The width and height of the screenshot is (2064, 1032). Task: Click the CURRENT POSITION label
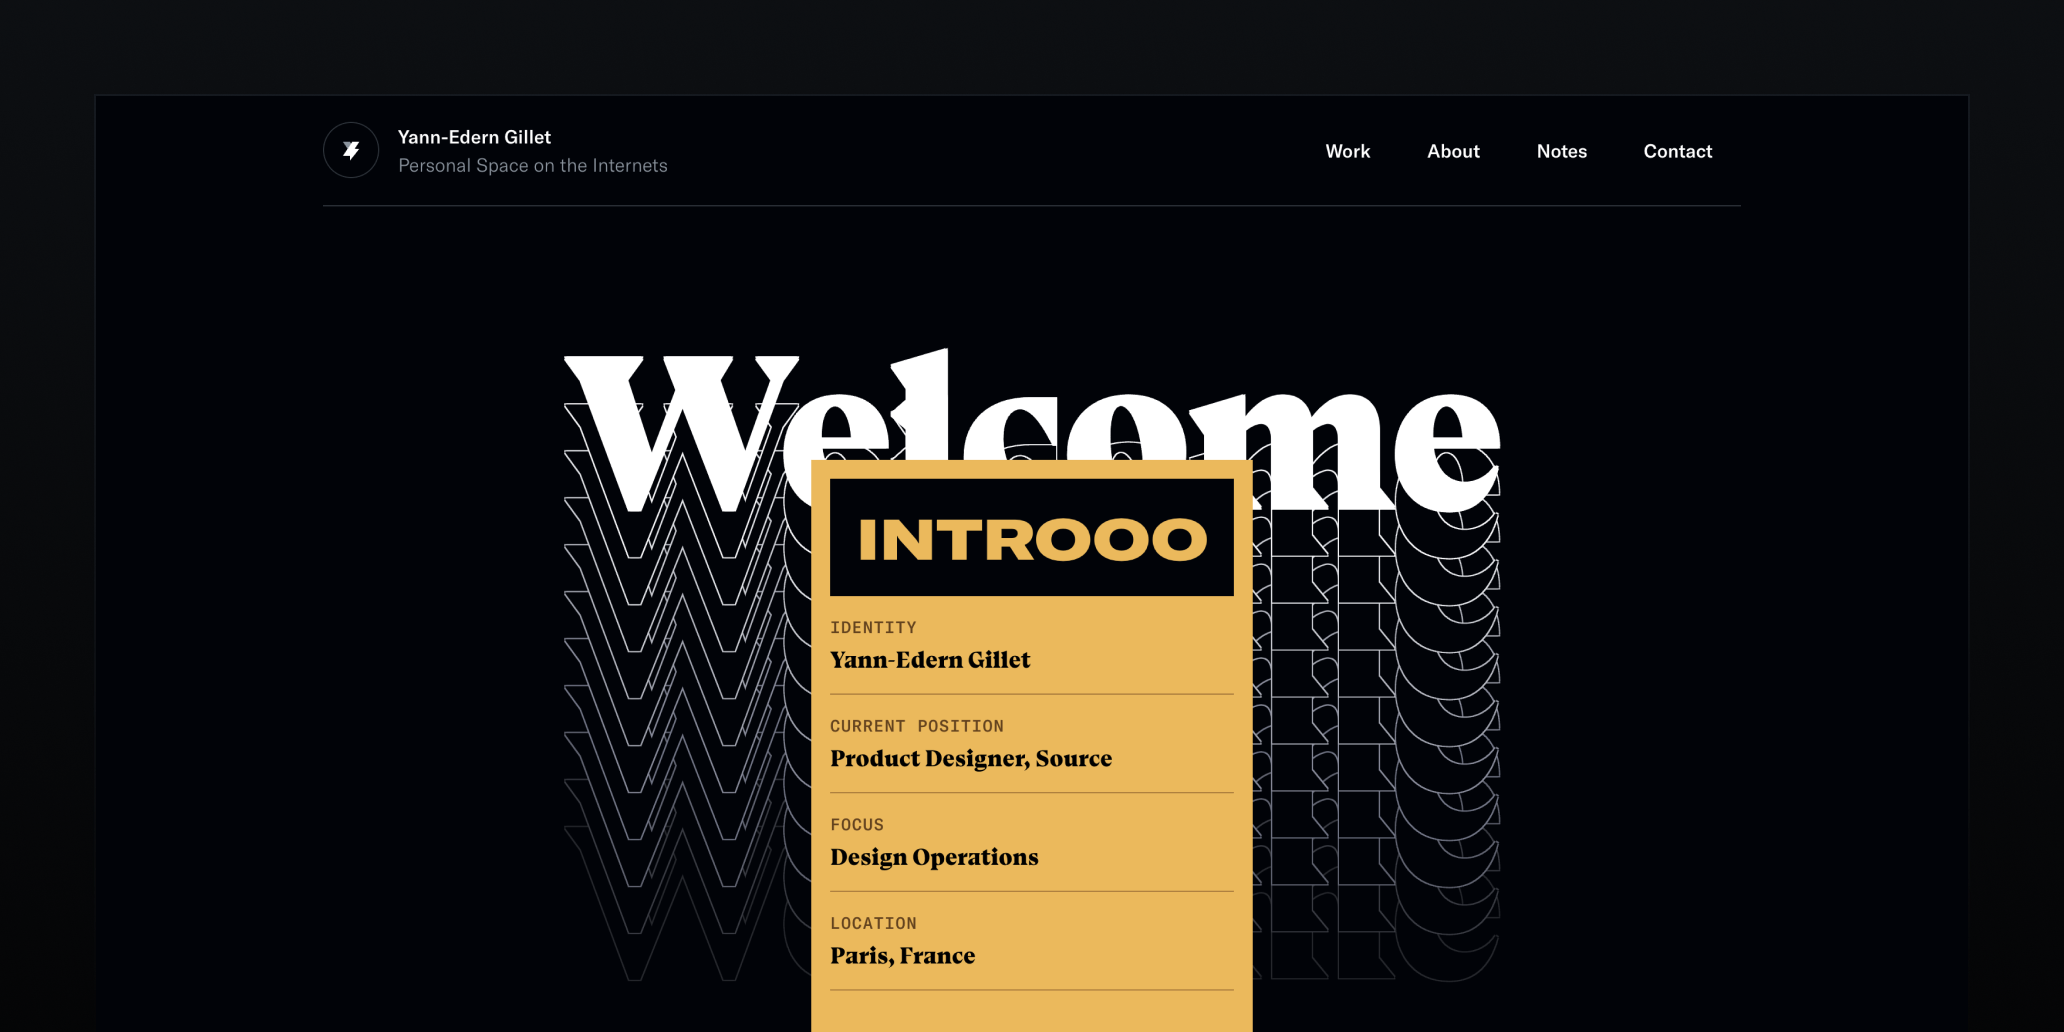coord(916,727)
